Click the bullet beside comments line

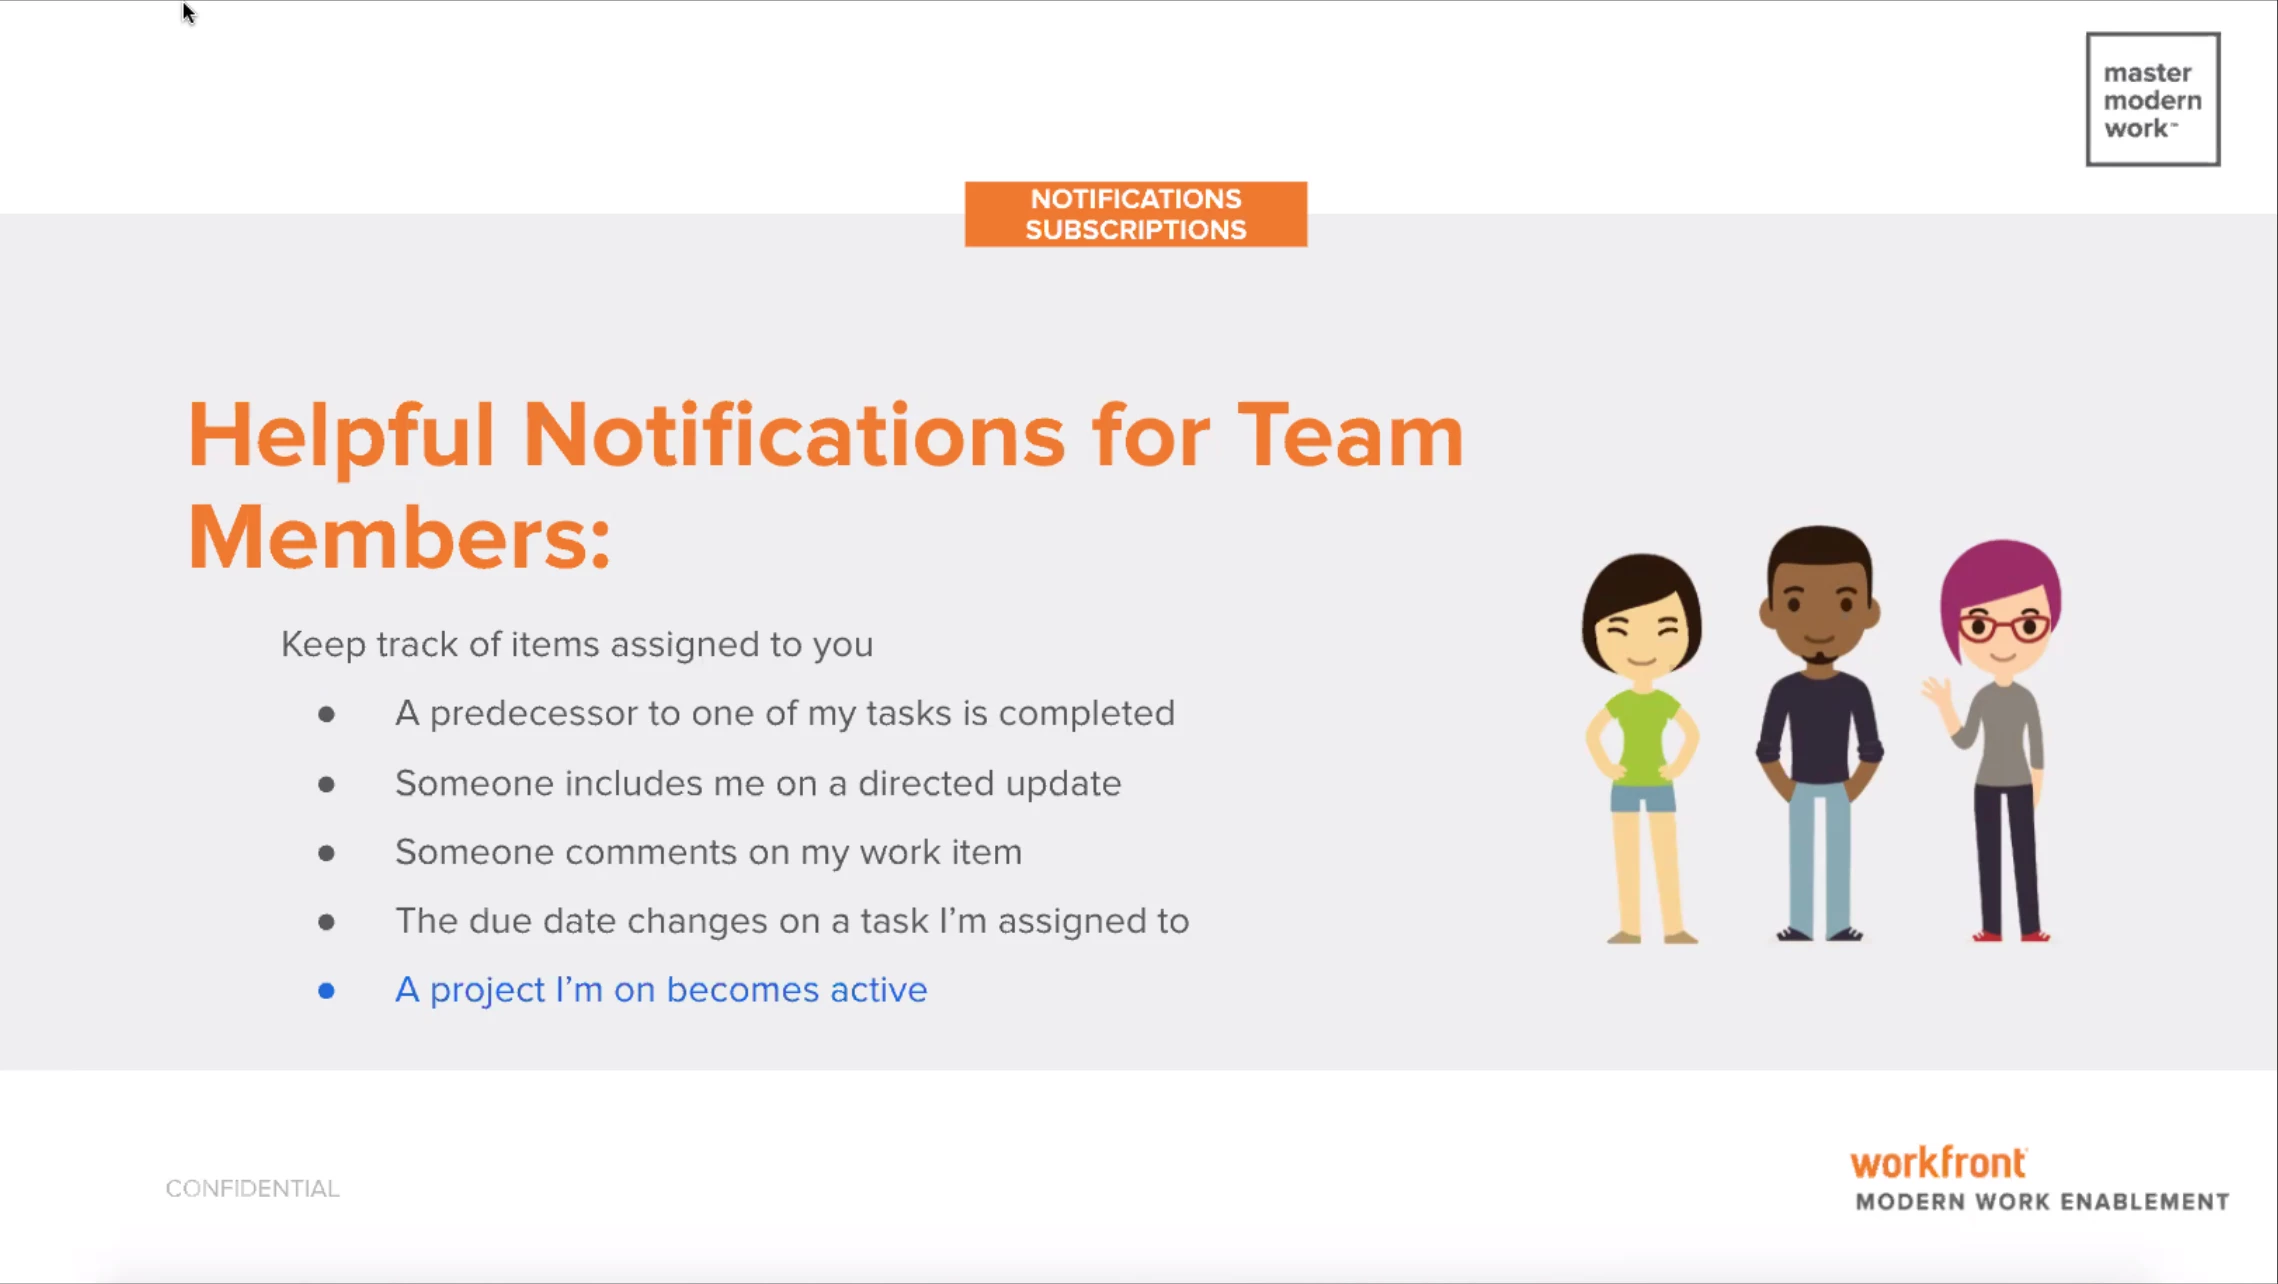pyautogui.click(x=326, y=853)
